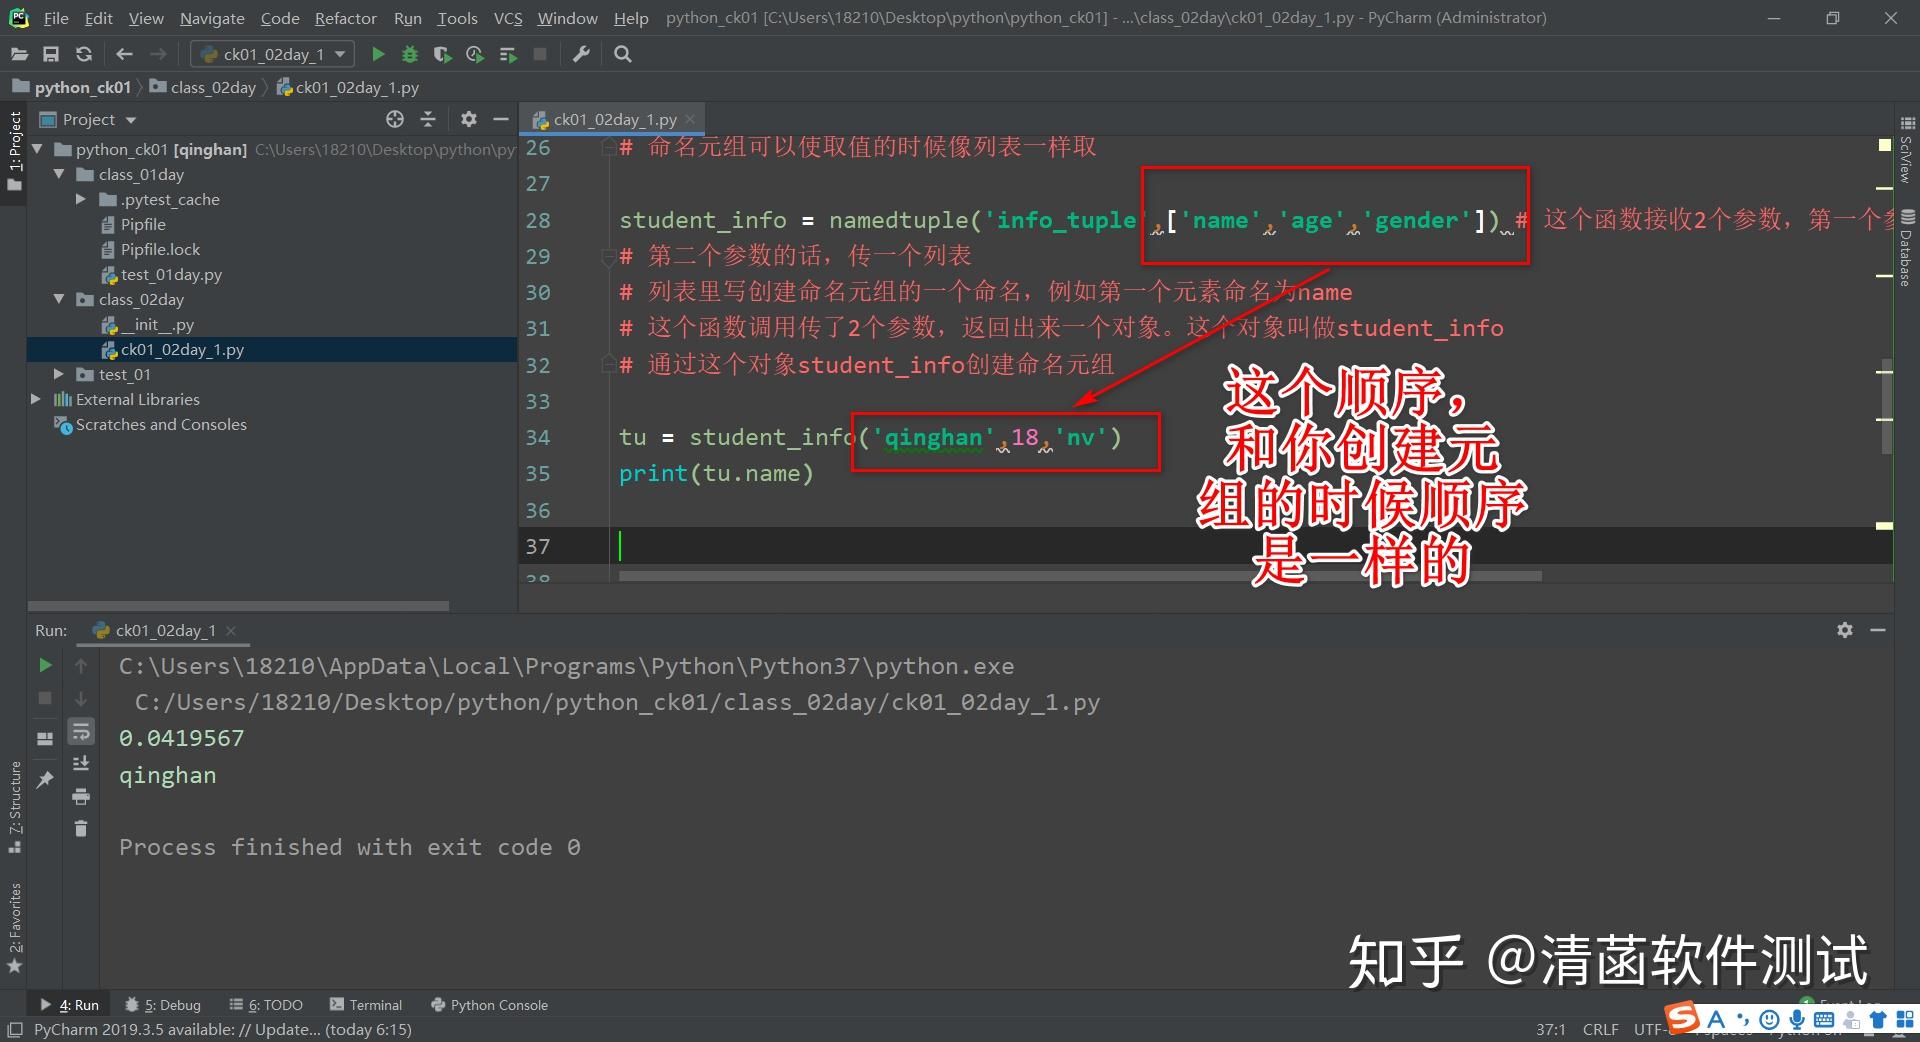Start debugging with the bug icon
This screenshot has height=1042, width=1920.
[x=410, y=54]
